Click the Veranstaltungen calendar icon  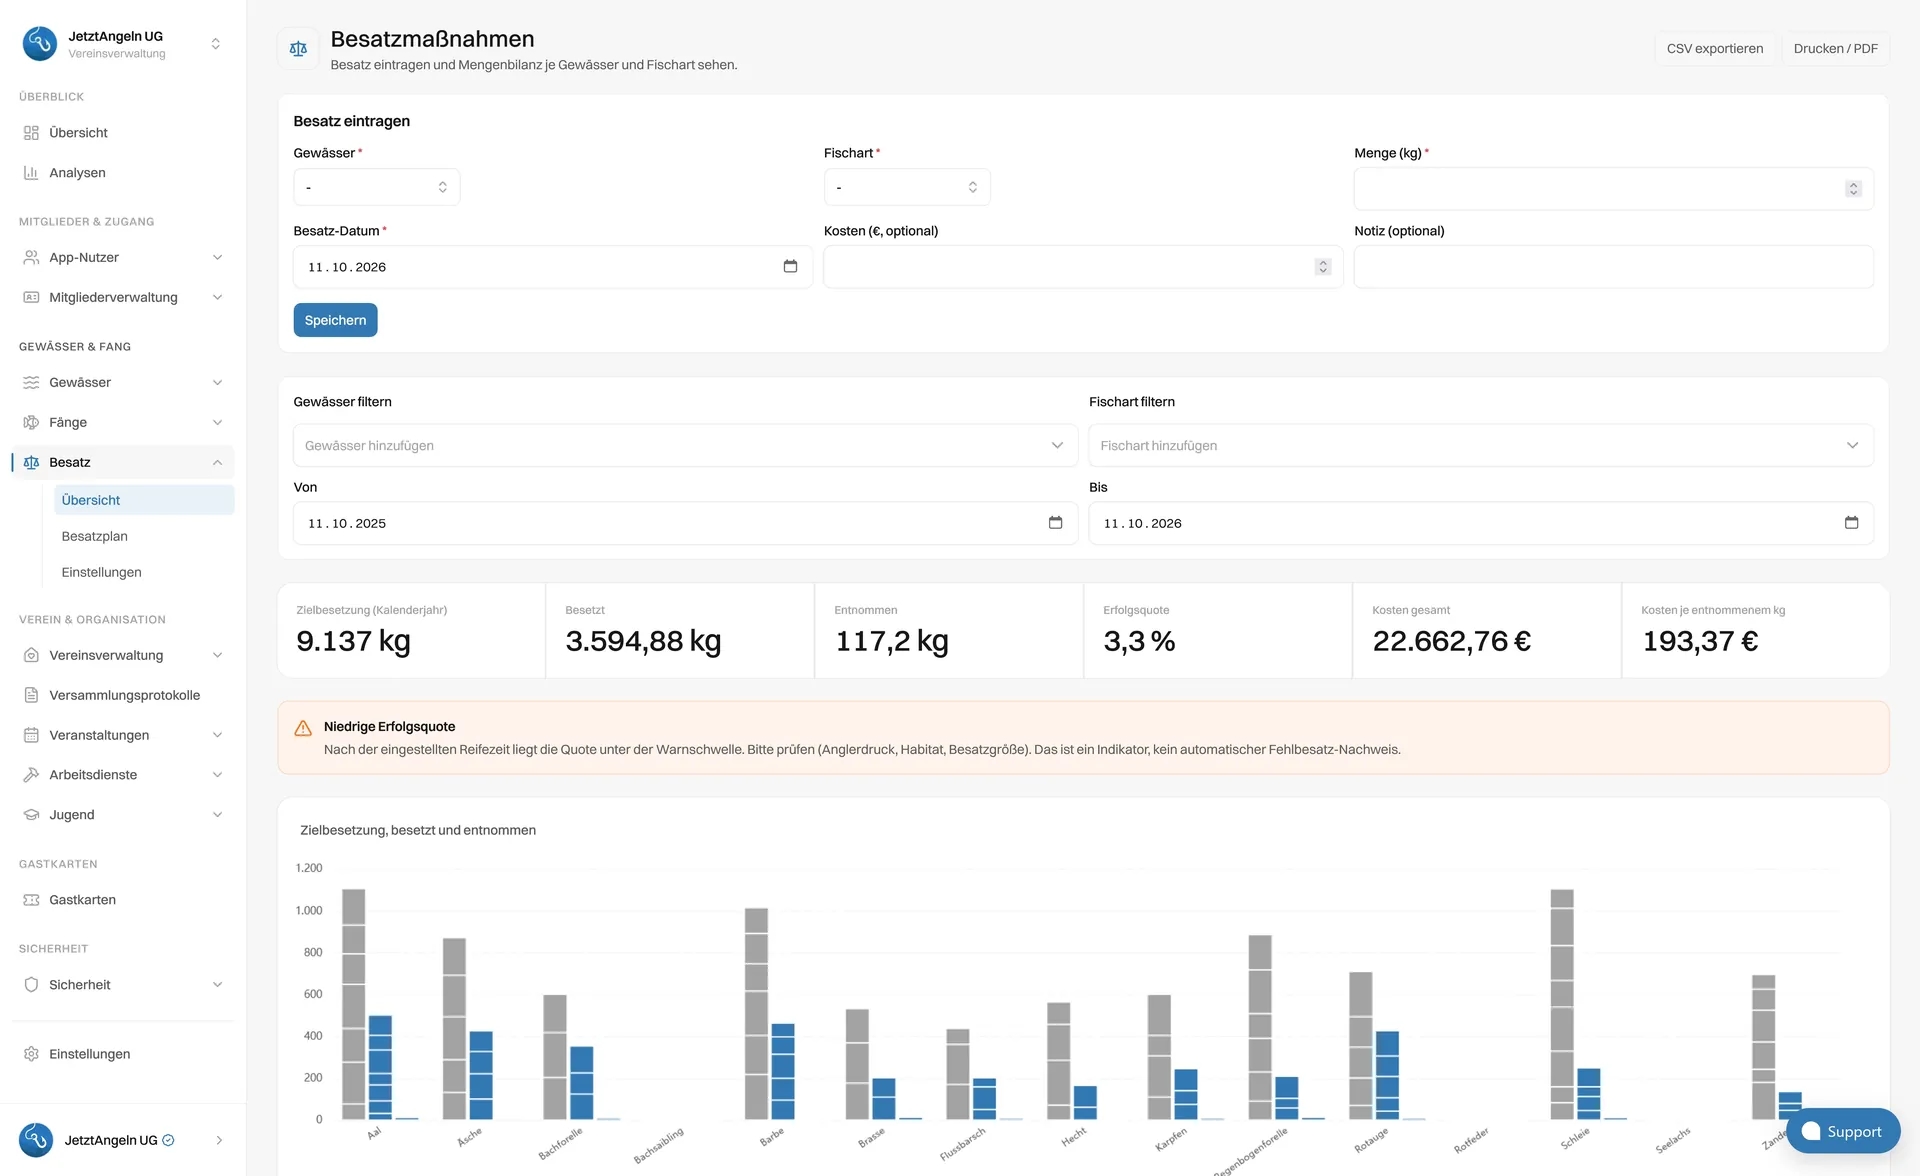coord(31,736)
